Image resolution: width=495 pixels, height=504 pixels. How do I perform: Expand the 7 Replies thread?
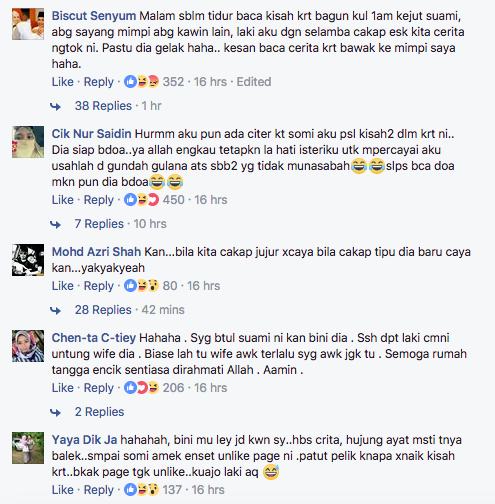click(x=99, y=224)
